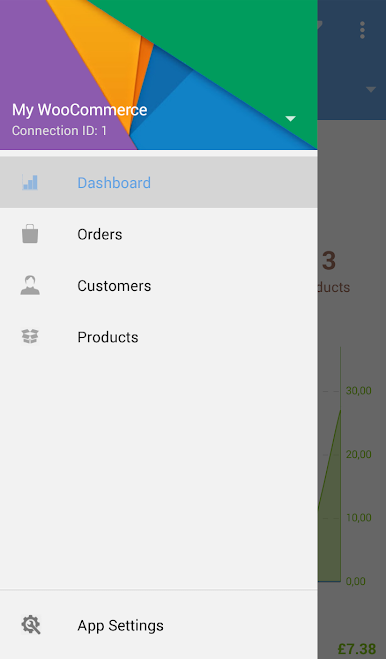
Task: Click the Dashboard bar chart icon
Action: pyautogui.click(x=30, y=182)
